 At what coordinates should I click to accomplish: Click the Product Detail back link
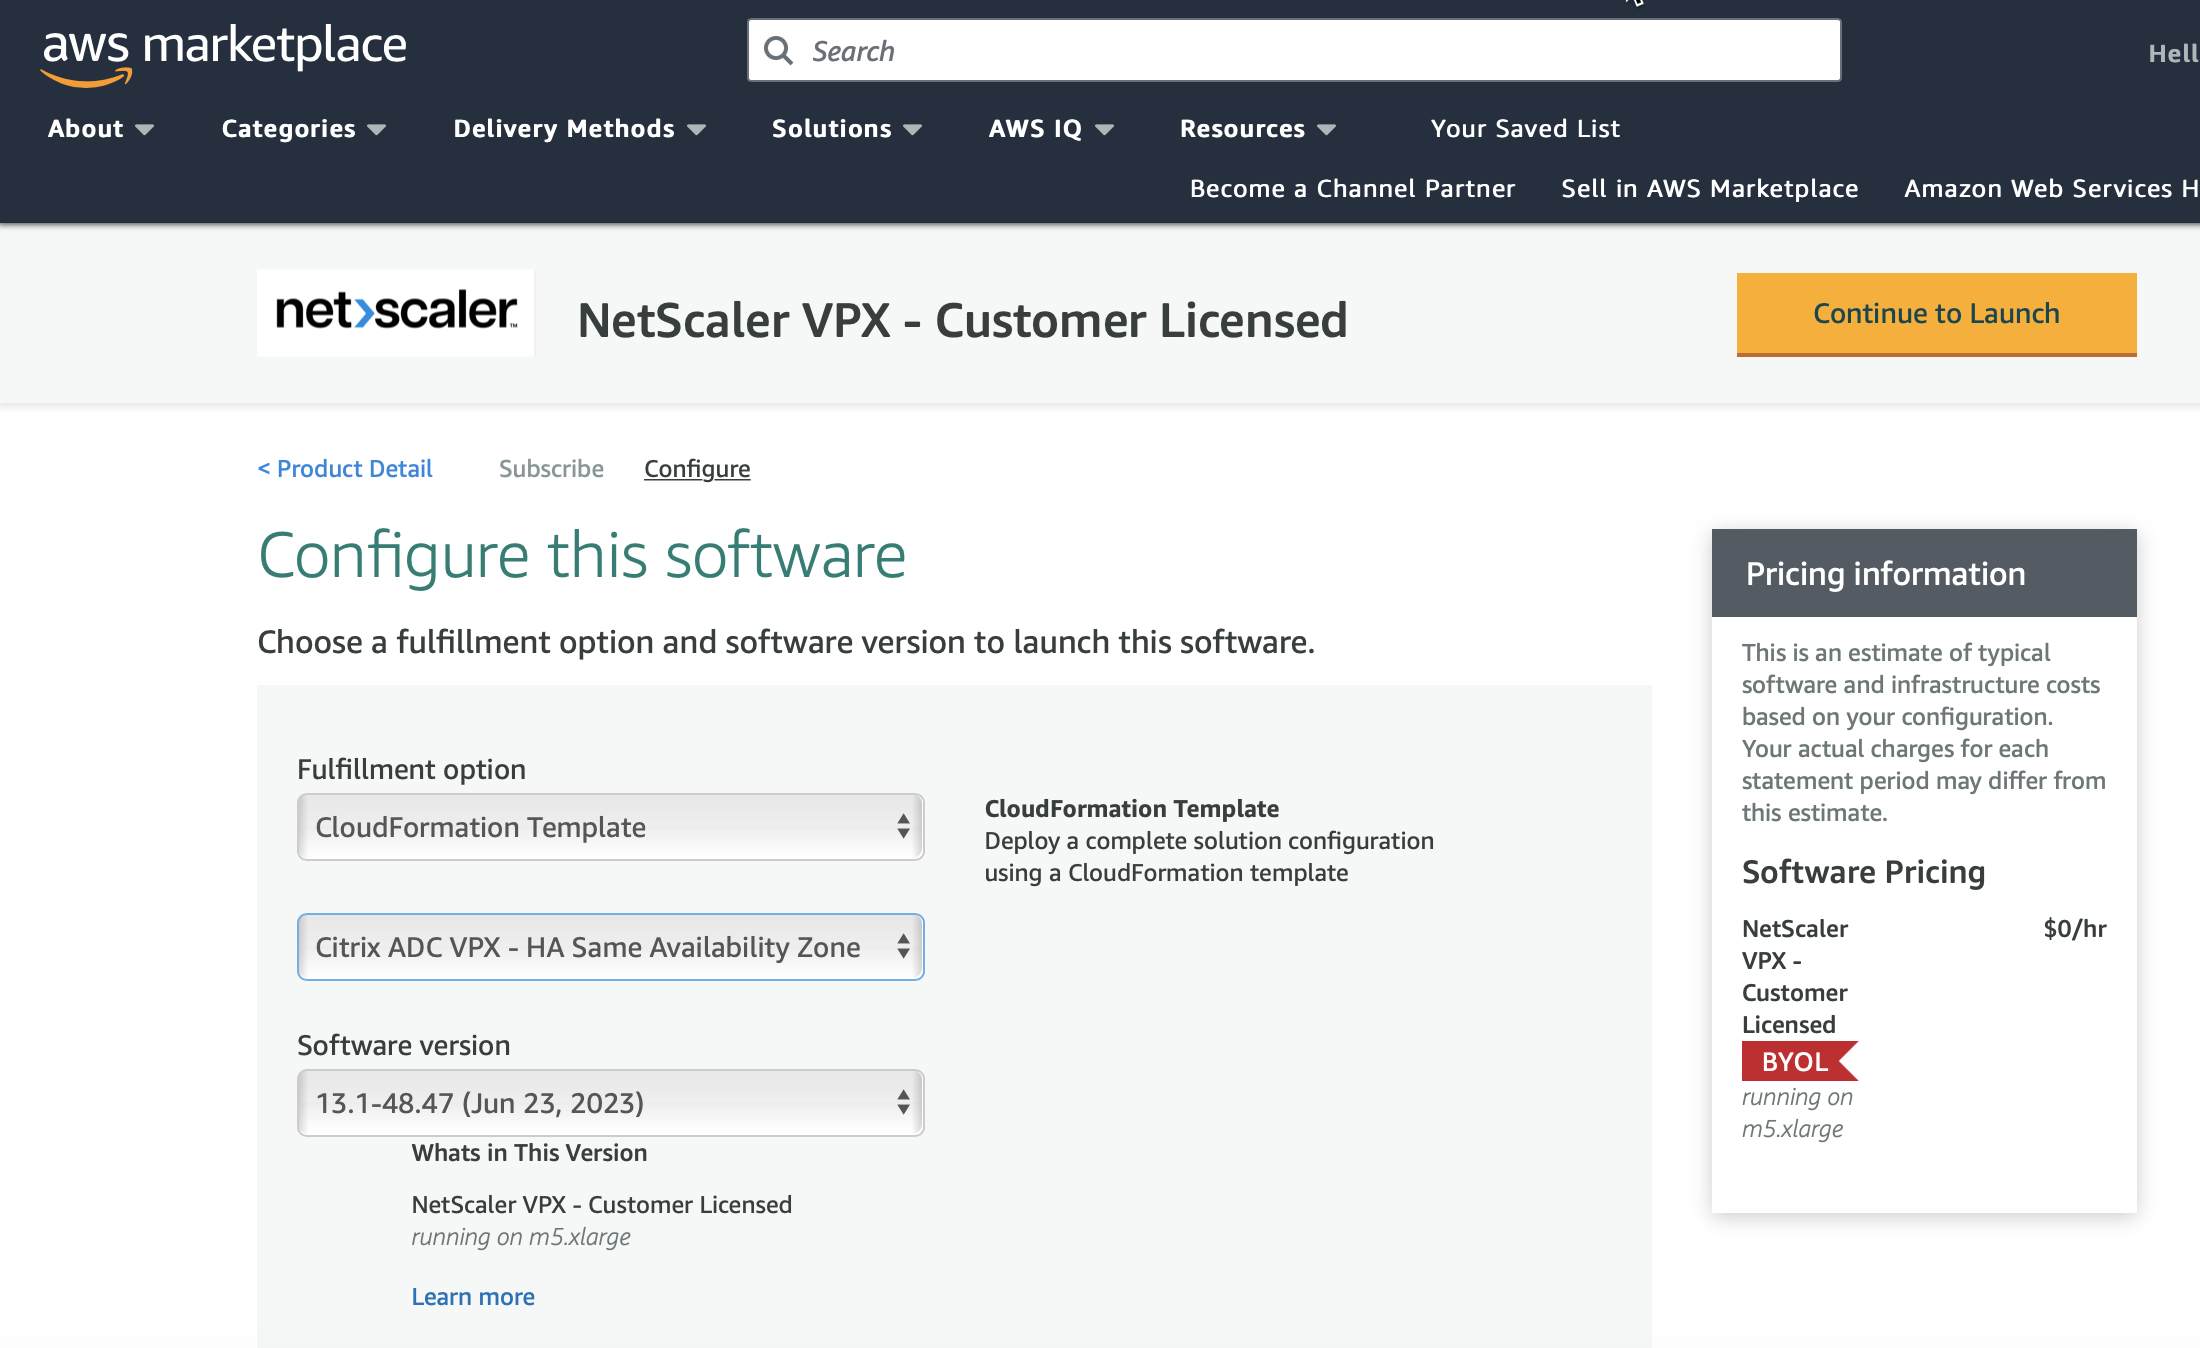344,468
